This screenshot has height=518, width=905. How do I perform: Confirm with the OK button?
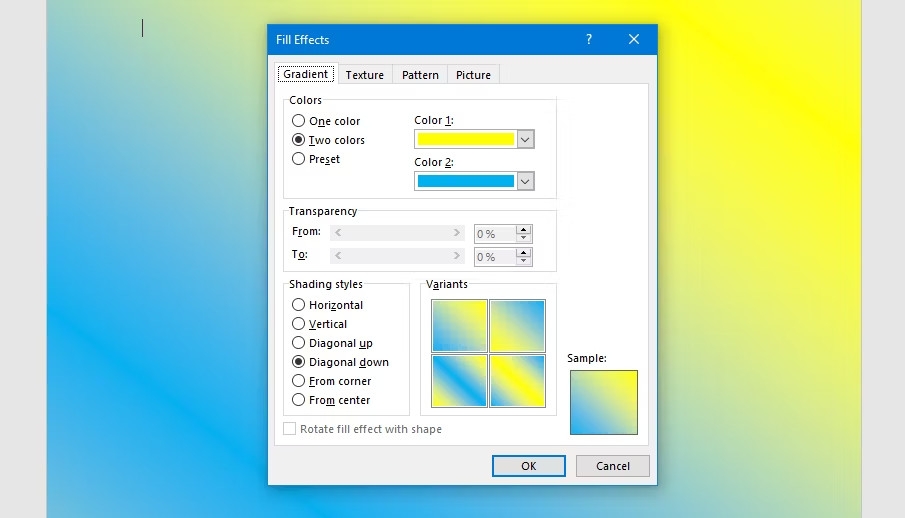(529, 466)
